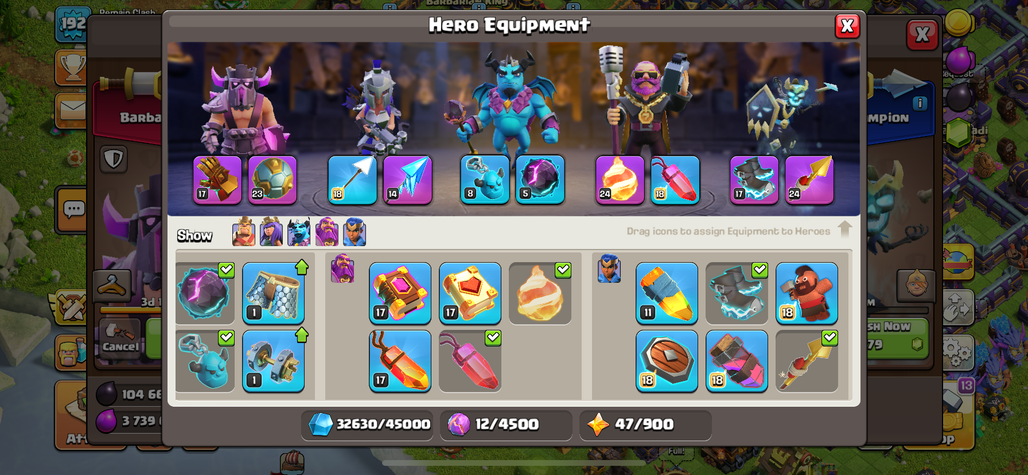Toggle Royal Champion filter in Show row

[354, 232]
